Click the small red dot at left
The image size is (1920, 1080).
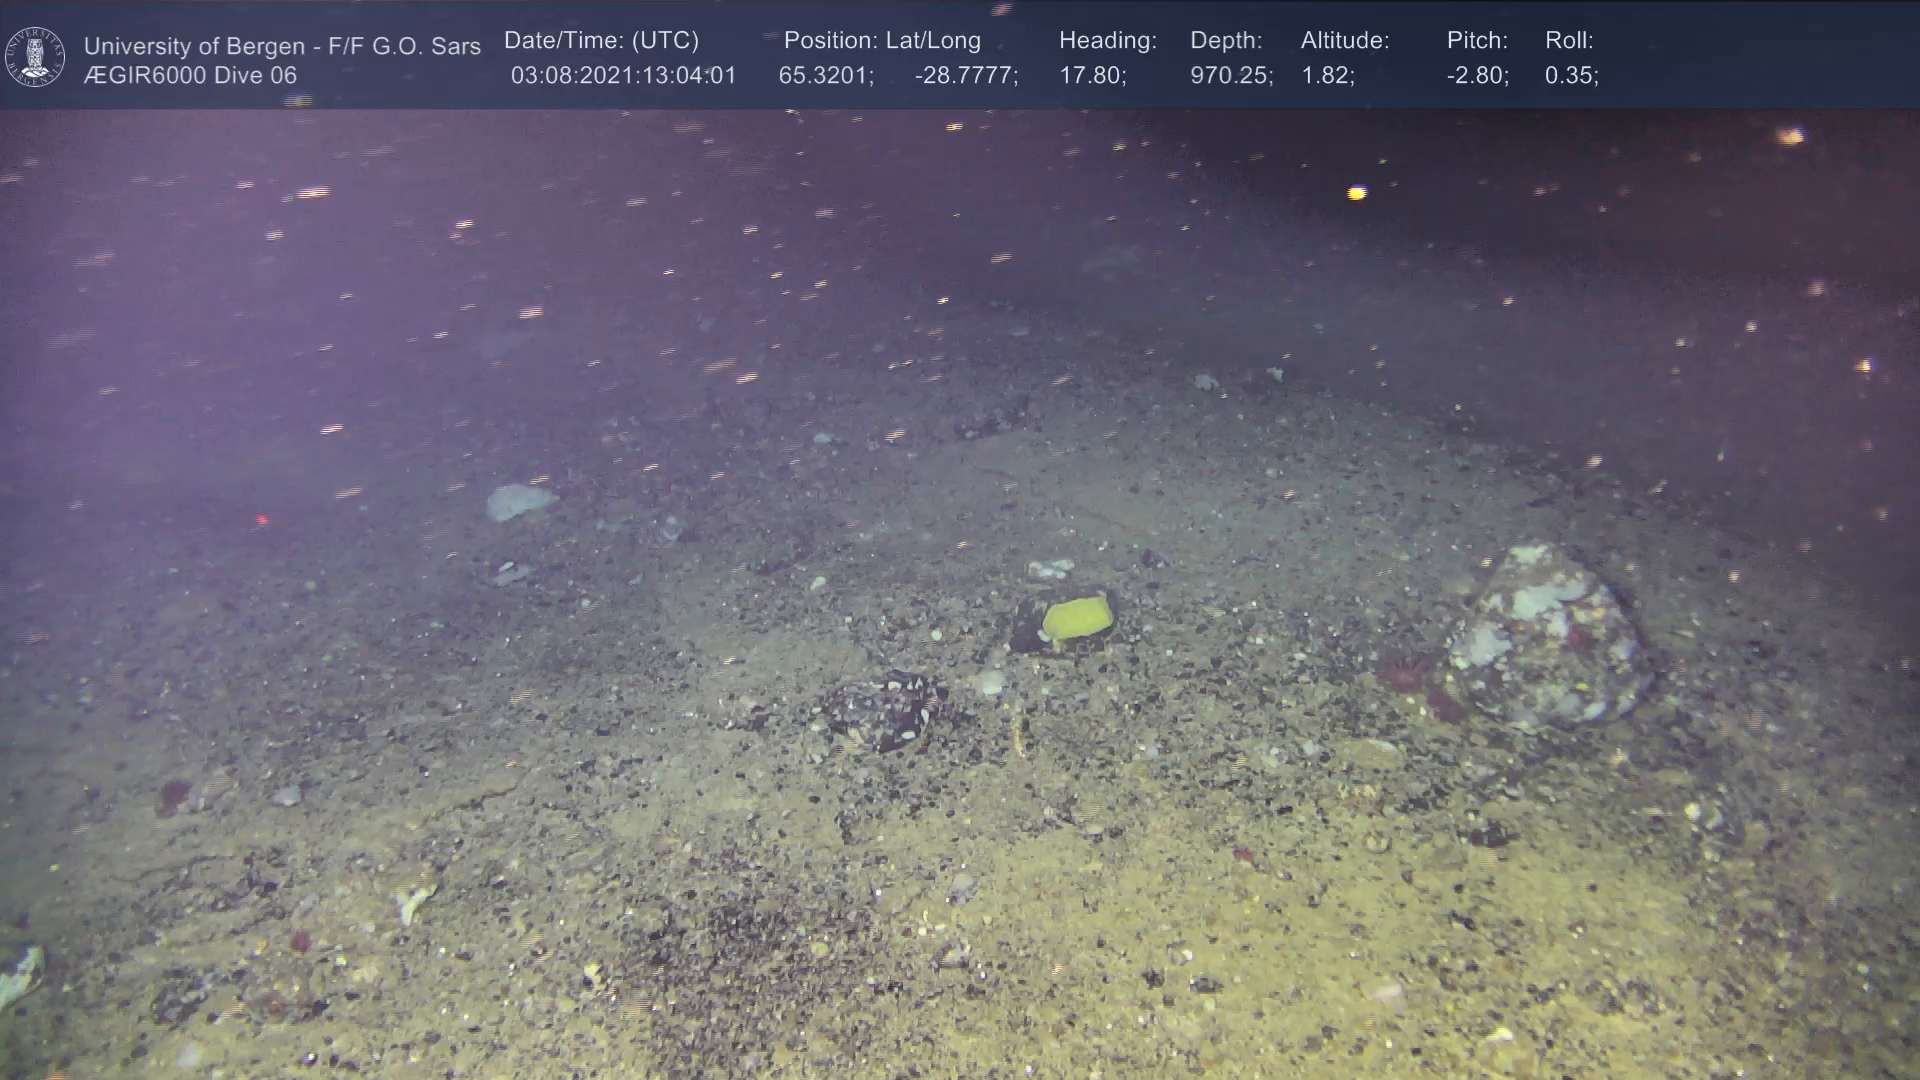pyautogui.click(x=262, y=520)
